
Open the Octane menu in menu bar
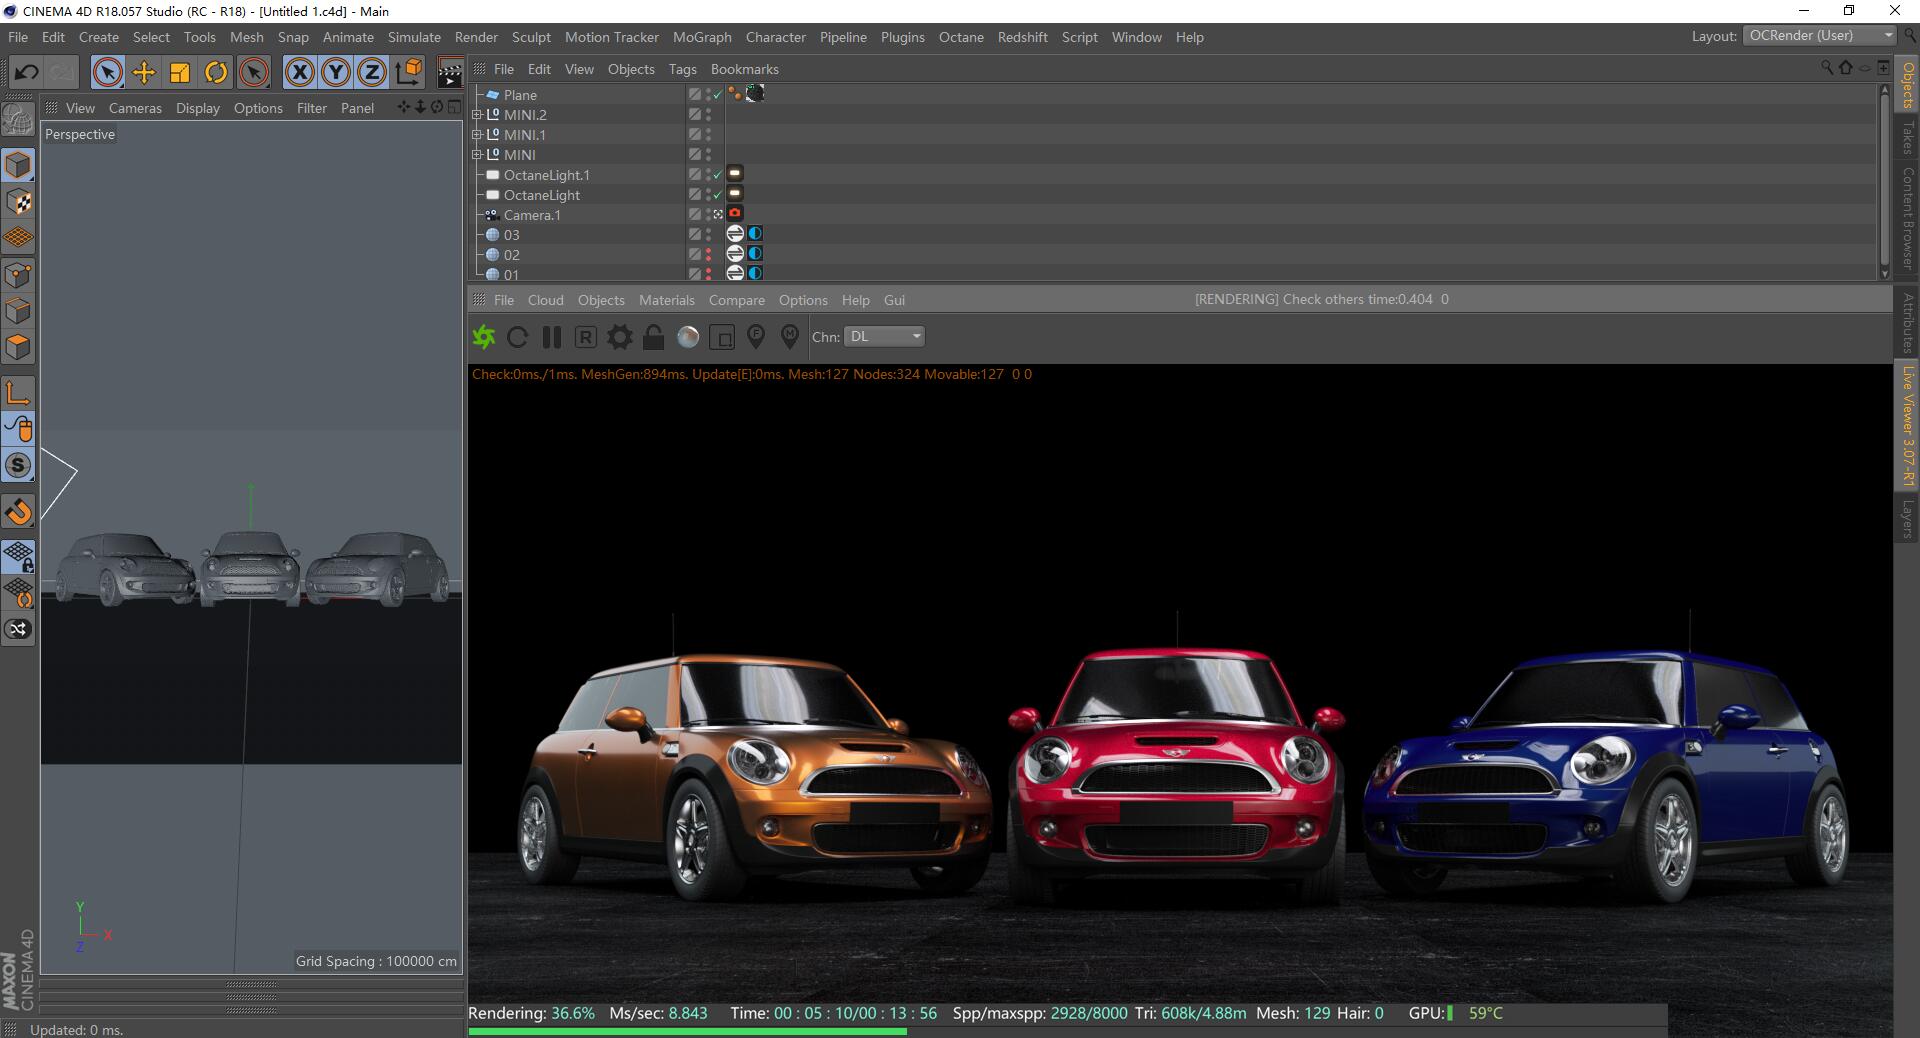pyautogui.click(x=960, y=37)
